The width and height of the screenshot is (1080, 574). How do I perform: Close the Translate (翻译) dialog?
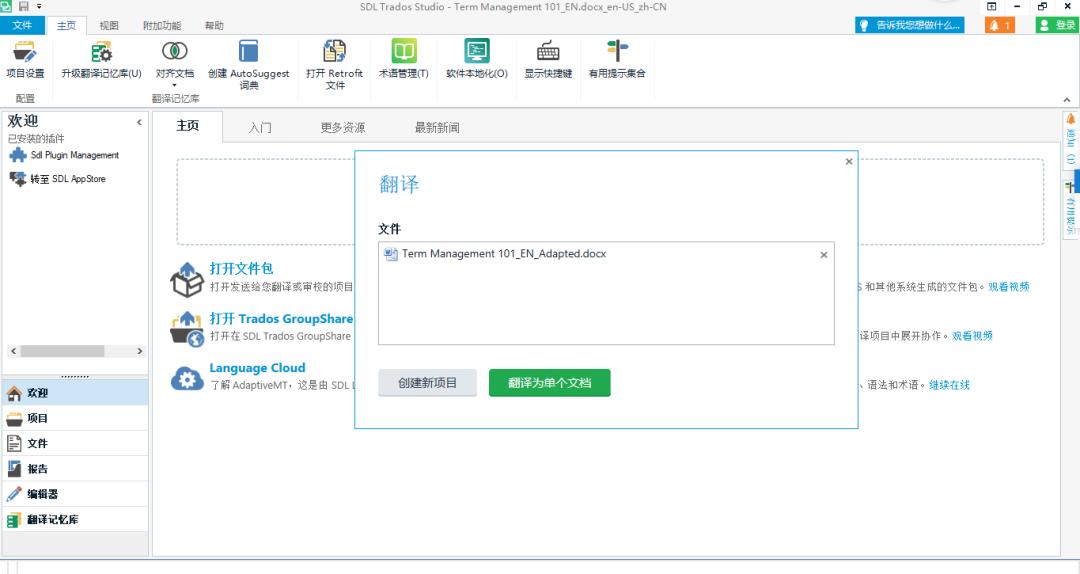849,161
